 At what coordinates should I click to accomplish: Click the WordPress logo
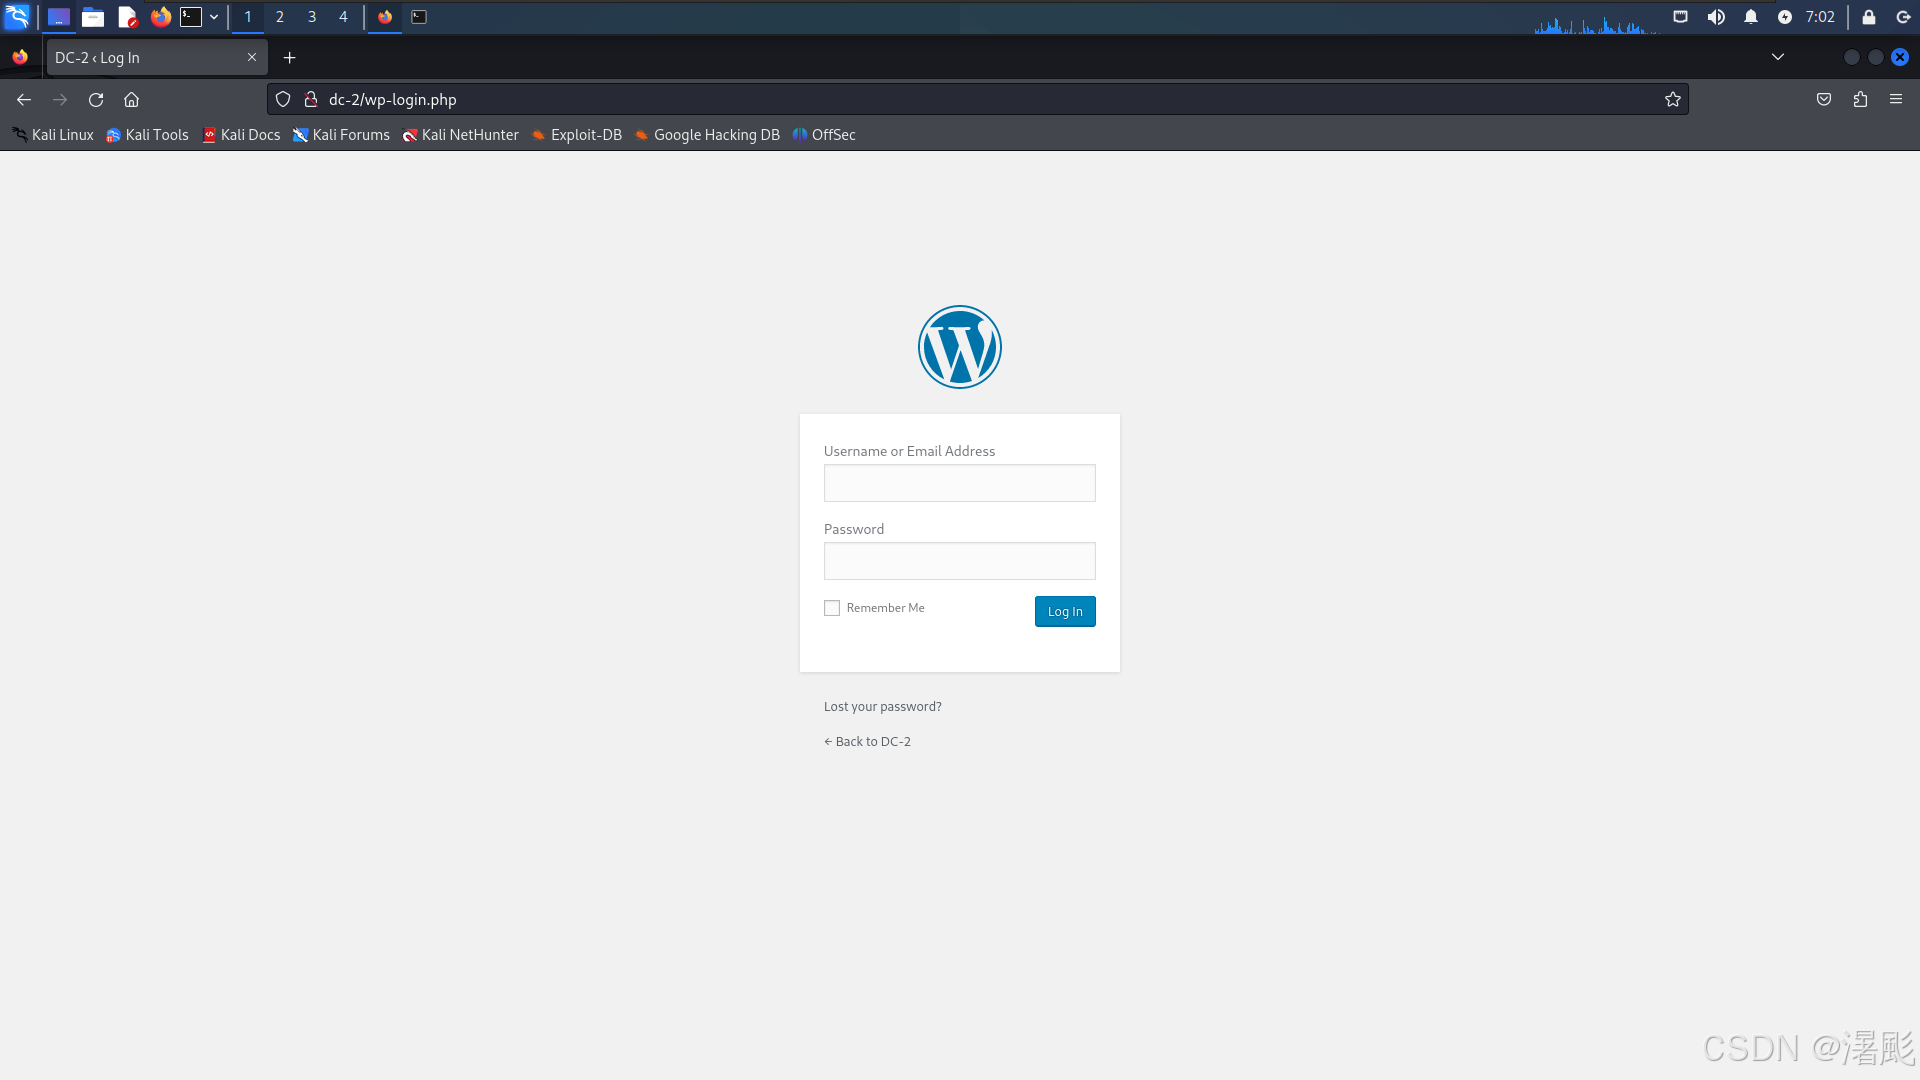[959, 347]
